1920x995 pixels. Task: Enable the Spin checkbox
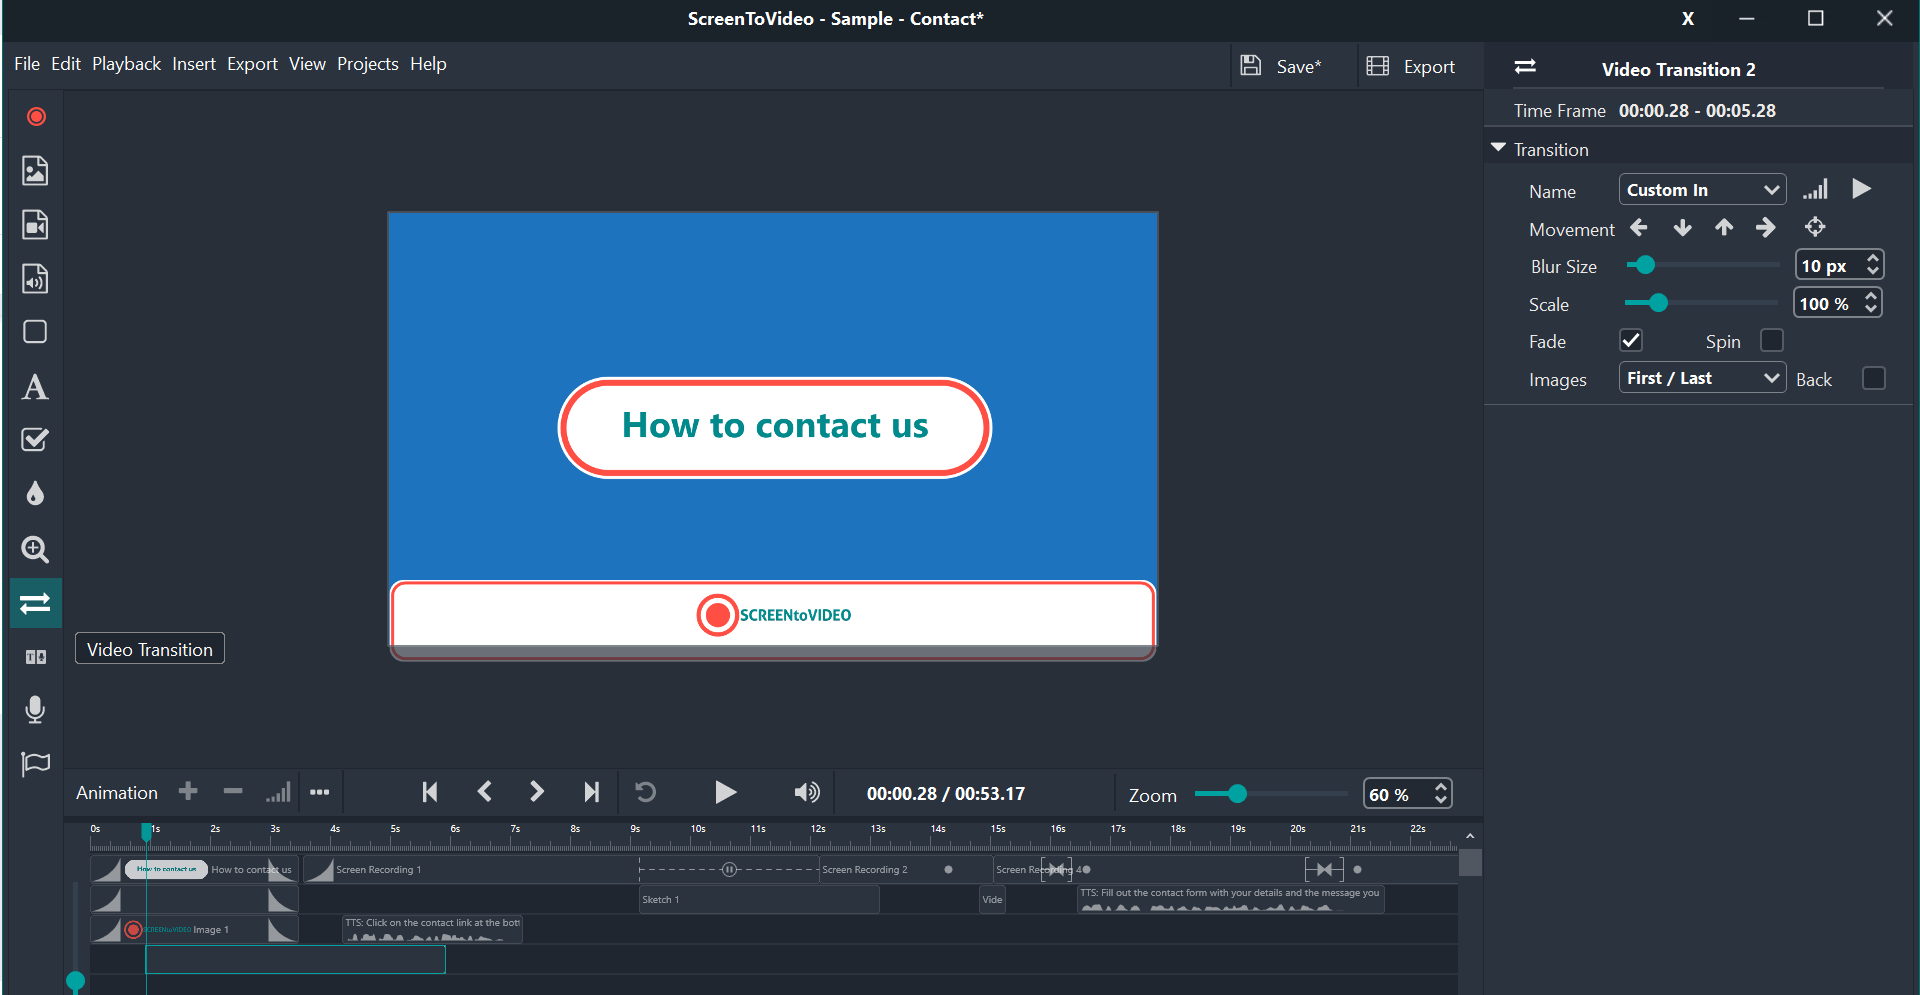pos(1772,341)
